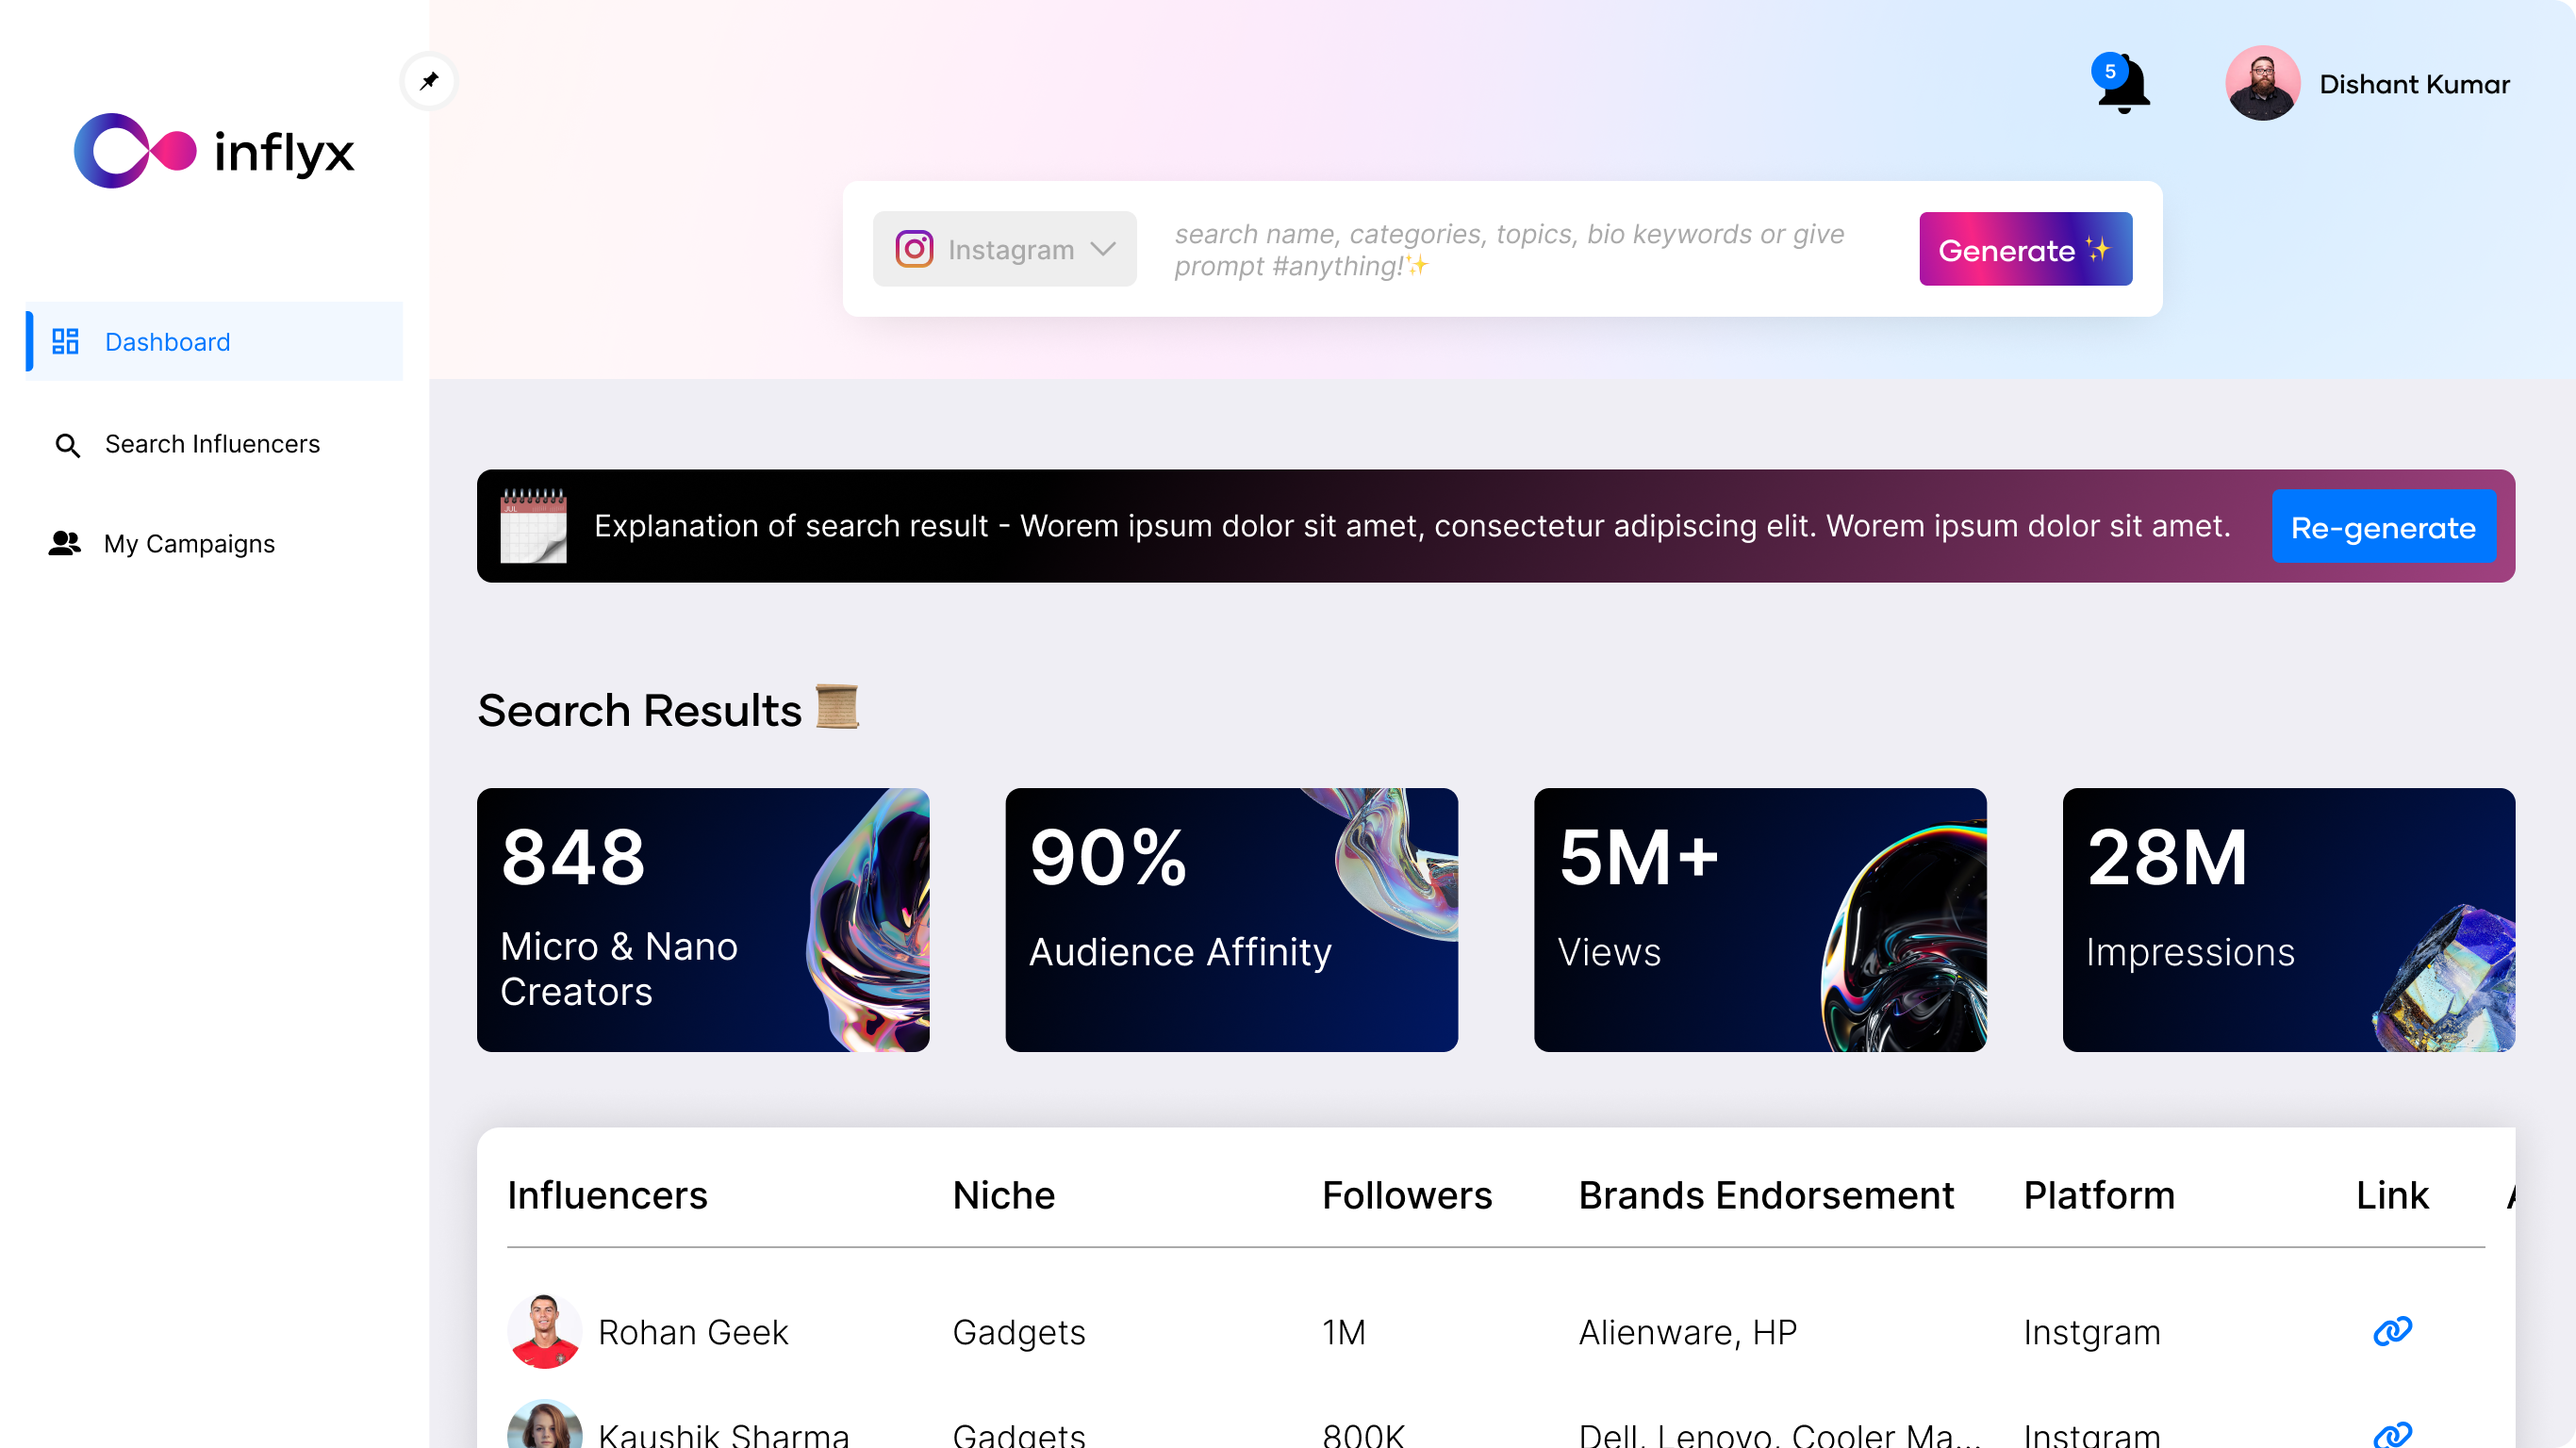The image size is (2576, 1448).
Task: Expand the Instagram platform dropdown
Action: 1104,249
